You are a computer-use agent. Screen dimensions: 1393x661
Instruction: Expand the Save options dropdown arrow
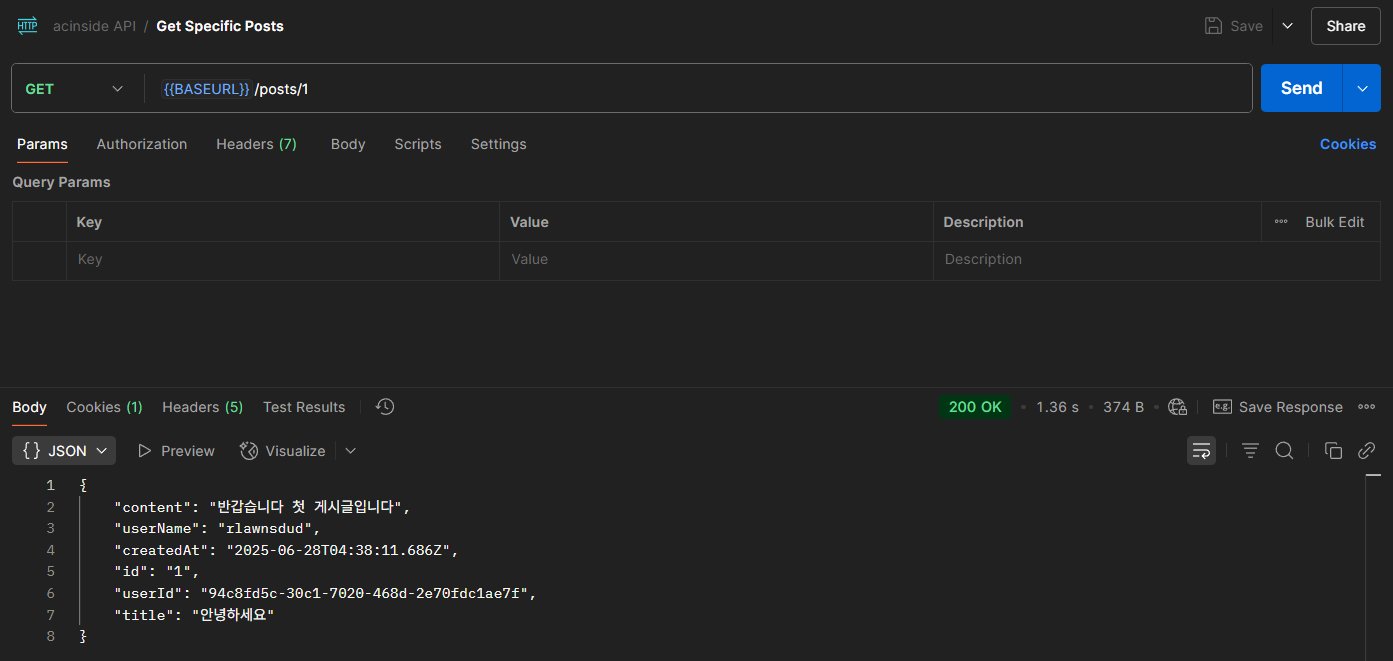click(x=1288, y=26)
